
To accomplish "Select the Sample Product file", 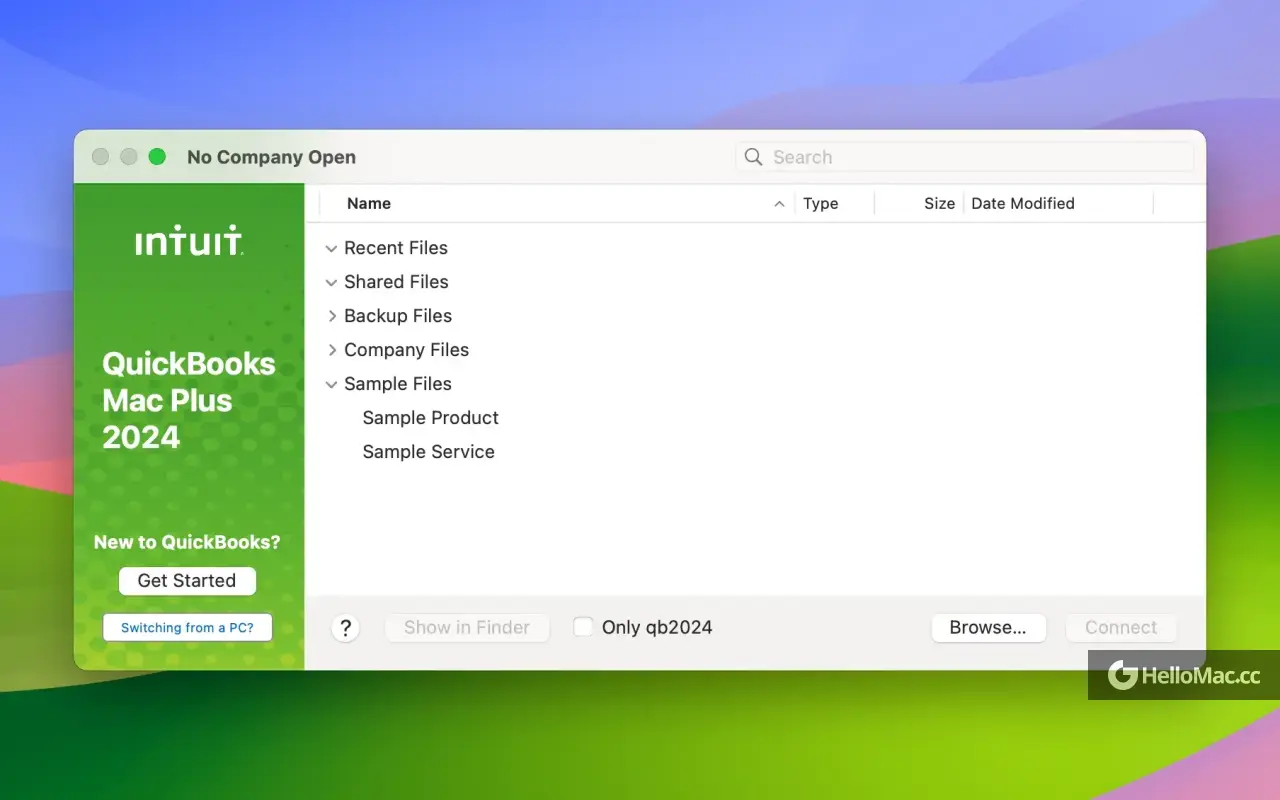I will tap(430, 418).
